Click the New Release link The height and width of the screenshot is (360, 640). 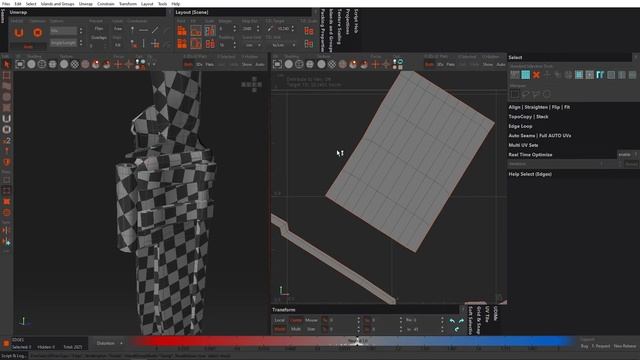pos(624,346)
